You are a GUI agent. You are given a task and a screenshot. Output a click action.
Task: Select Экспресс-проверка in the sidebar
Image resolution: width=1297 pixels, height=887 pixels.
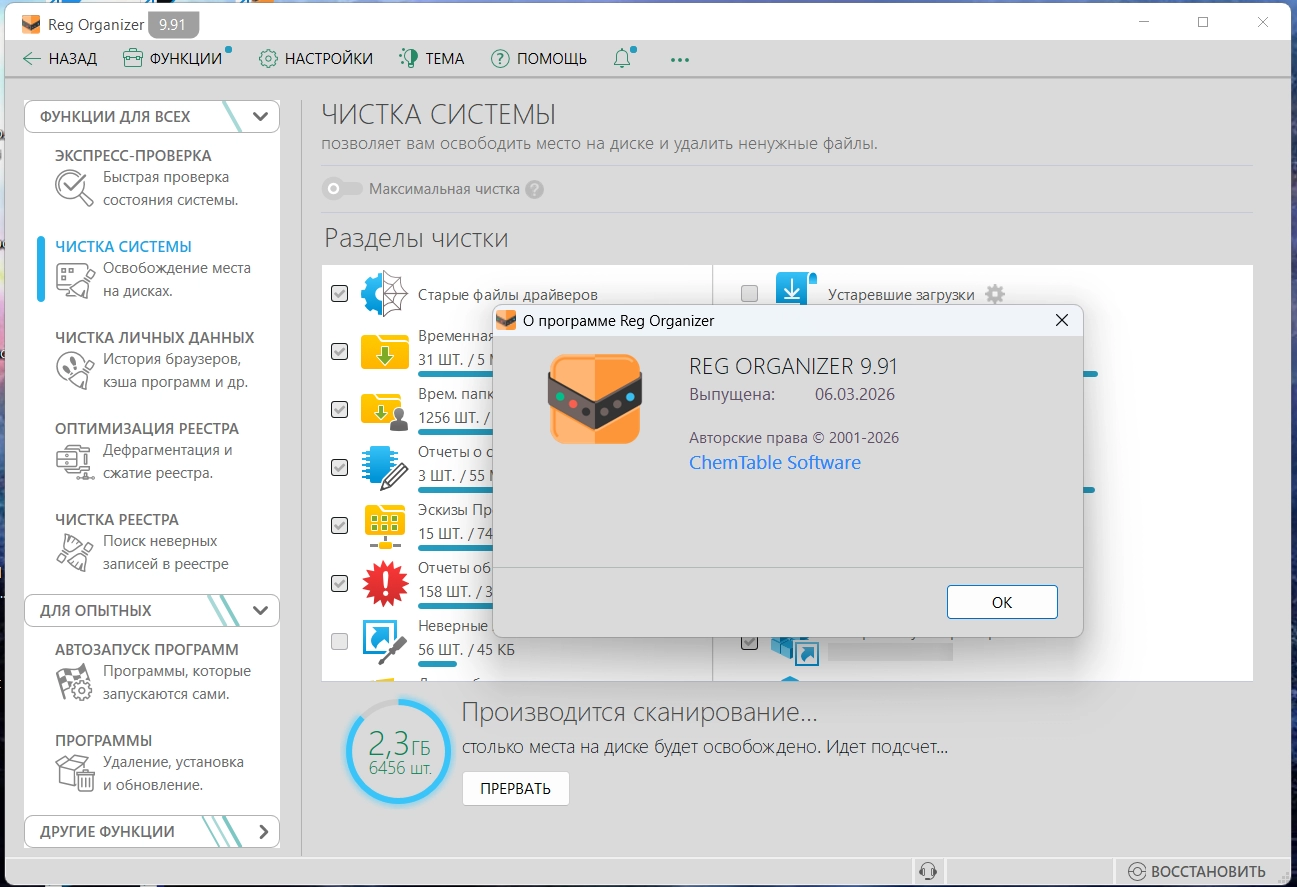click(154, 178)
